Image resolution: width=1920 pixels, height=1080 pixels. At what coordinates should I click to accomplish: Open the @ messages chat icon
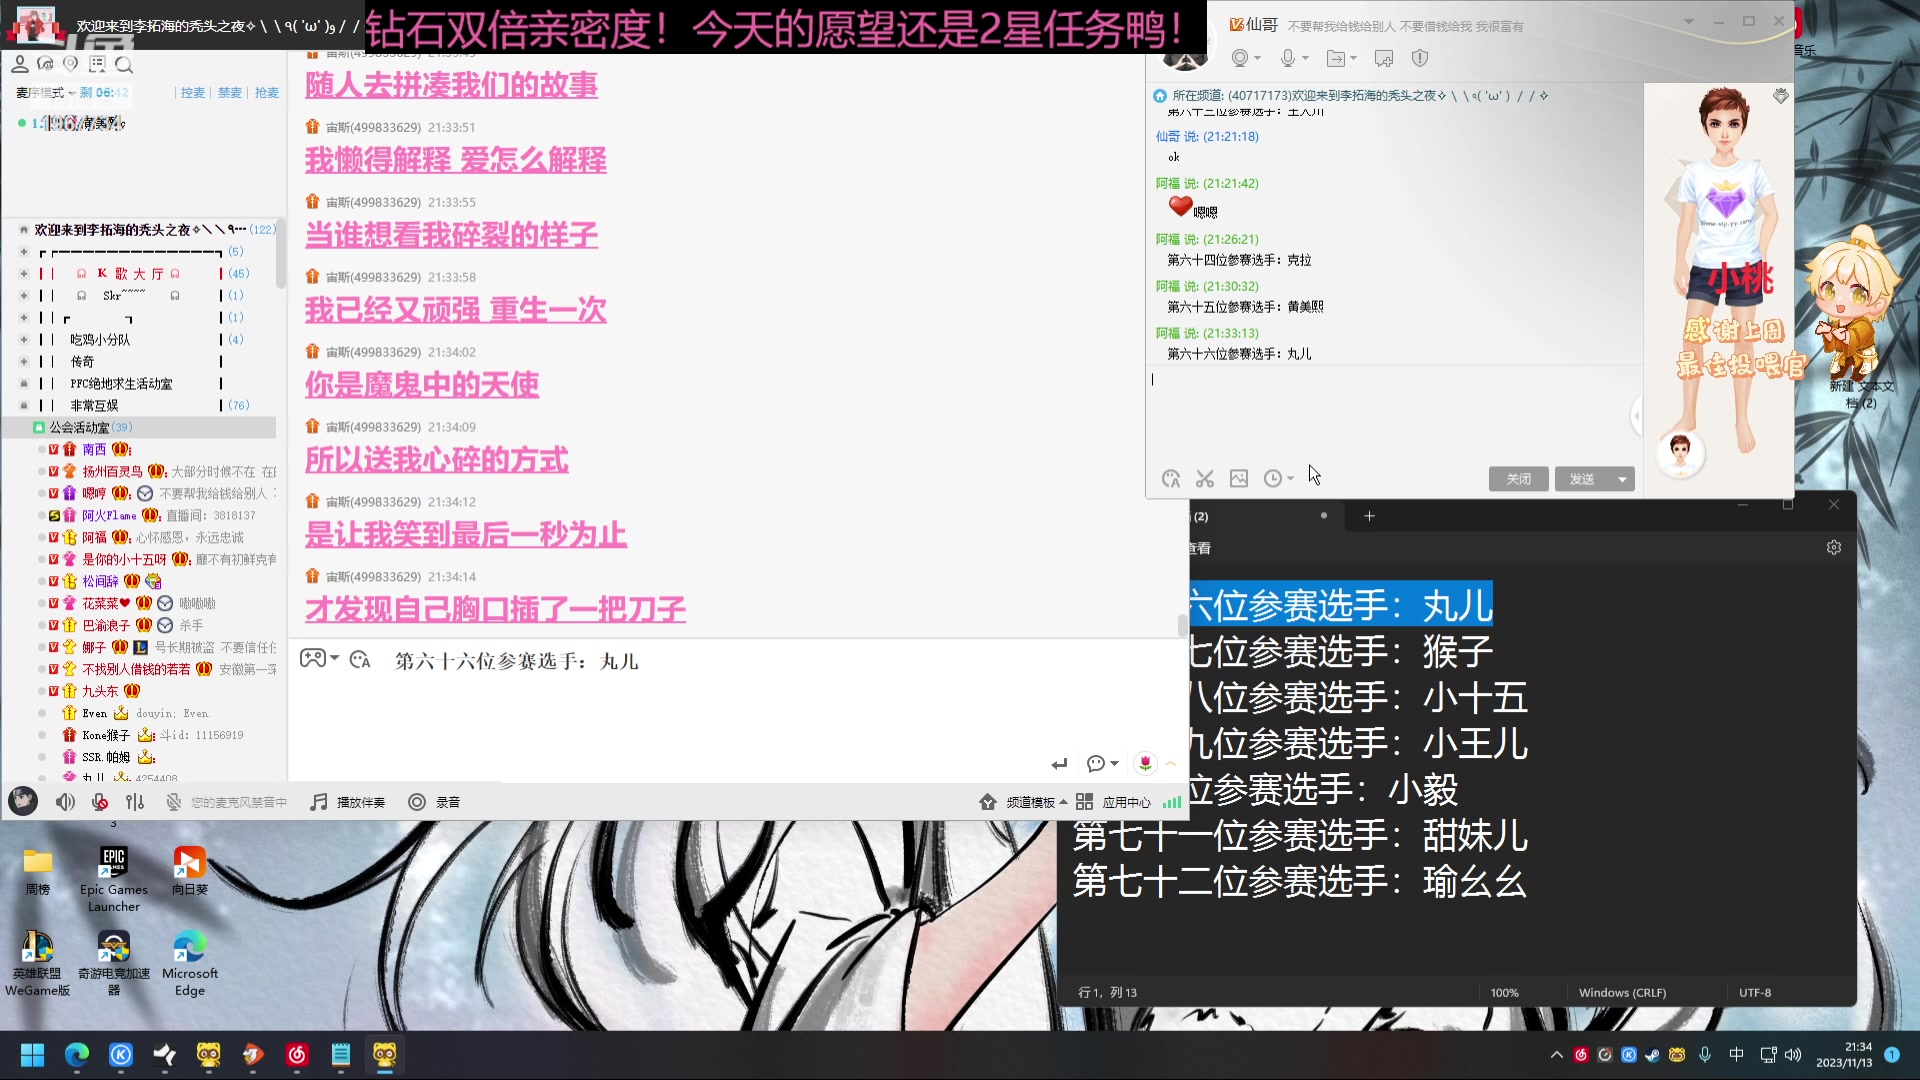point(45,64)
